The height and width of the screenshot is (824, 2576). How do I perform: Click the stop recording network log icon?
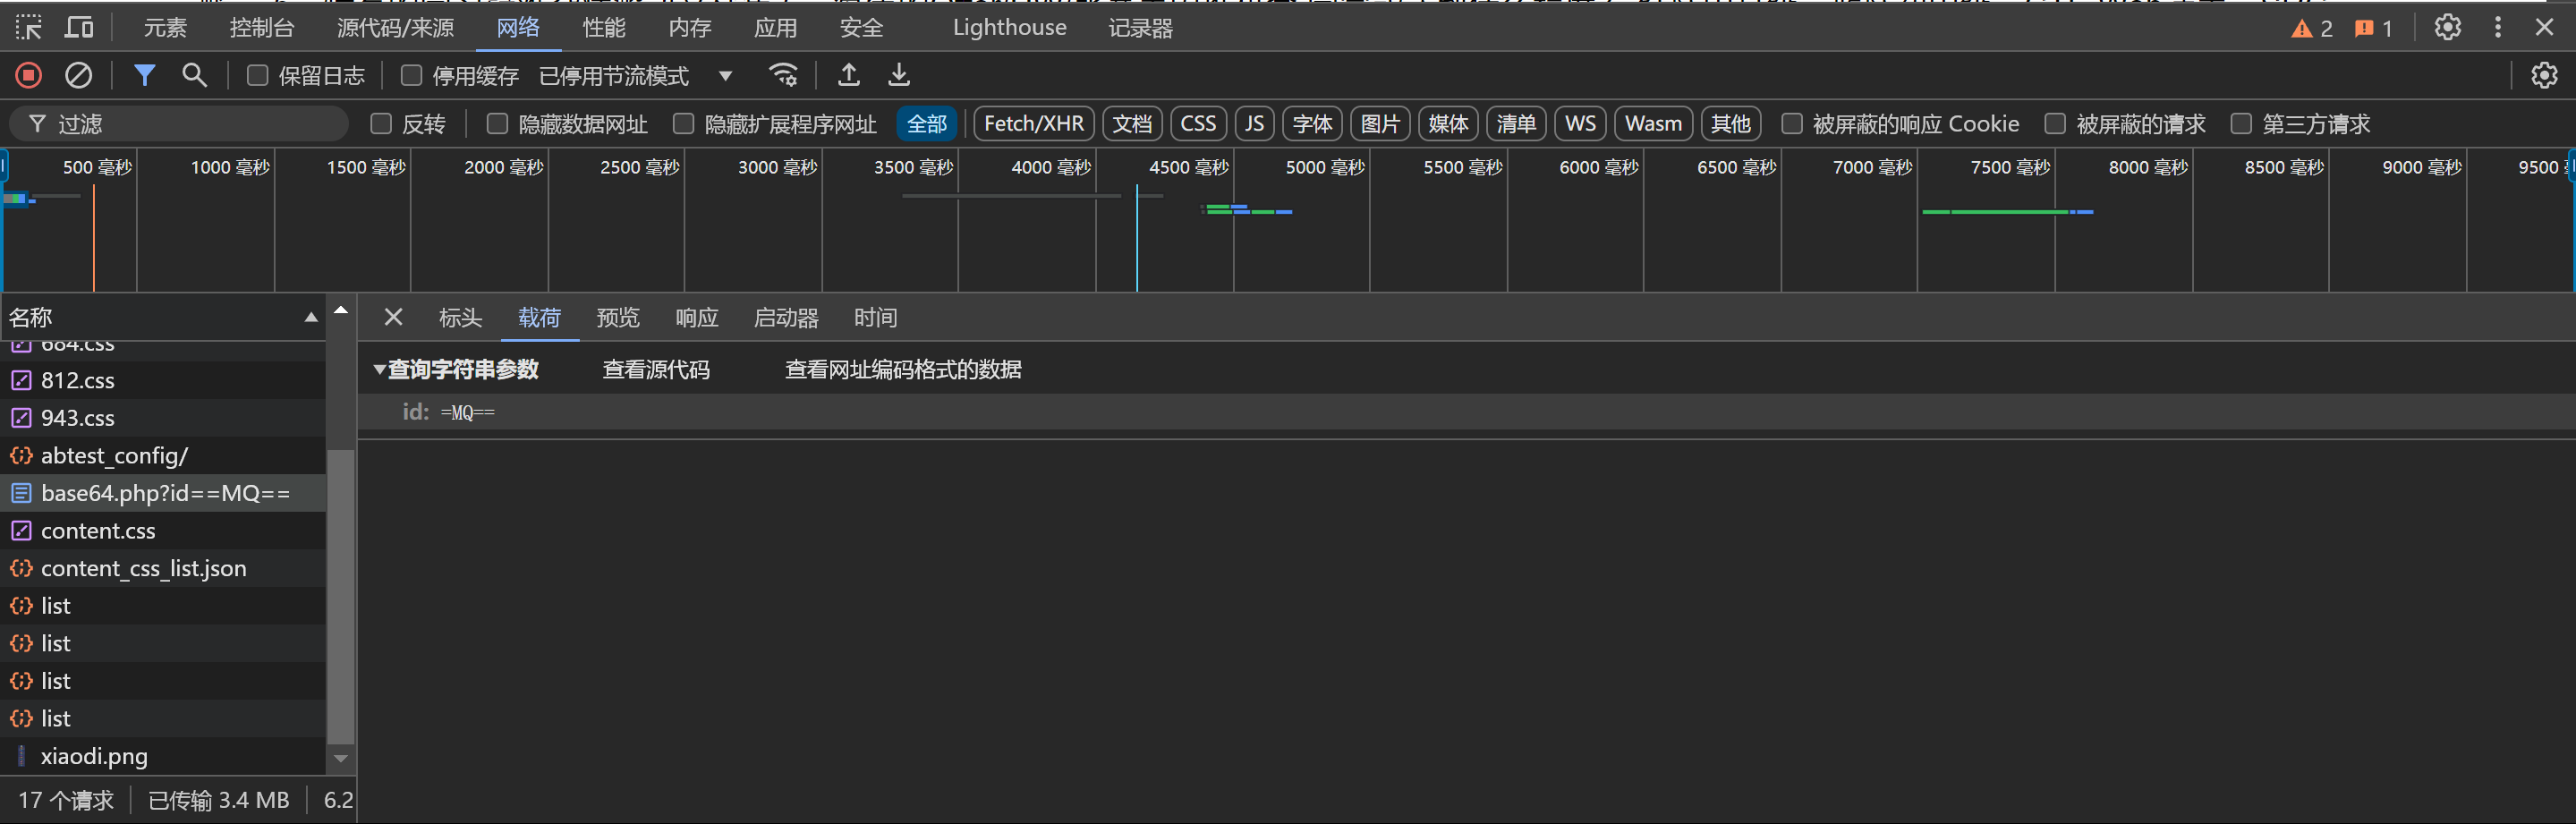point(29,75)
